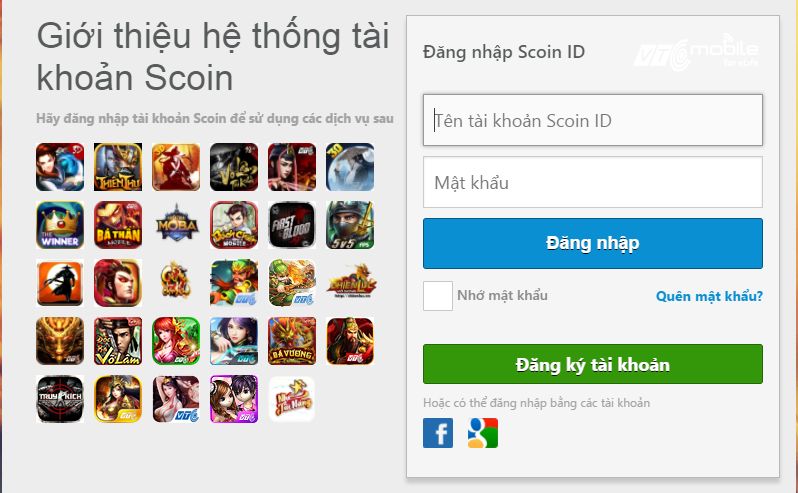
Task: Open the First Blood game icon
Action: pyautogui.click(x=292, y=225)
